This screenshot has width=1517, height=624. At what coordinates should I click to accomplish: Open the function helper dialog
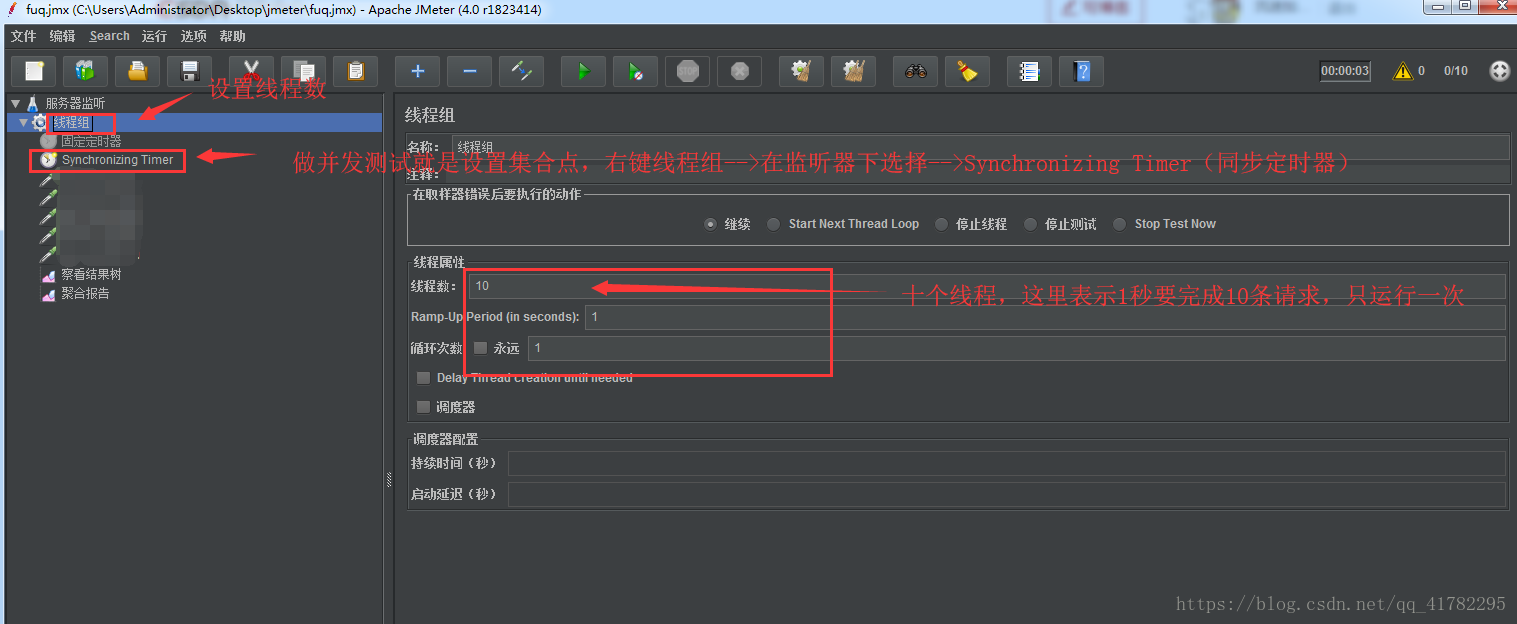tap(1029, 71)
